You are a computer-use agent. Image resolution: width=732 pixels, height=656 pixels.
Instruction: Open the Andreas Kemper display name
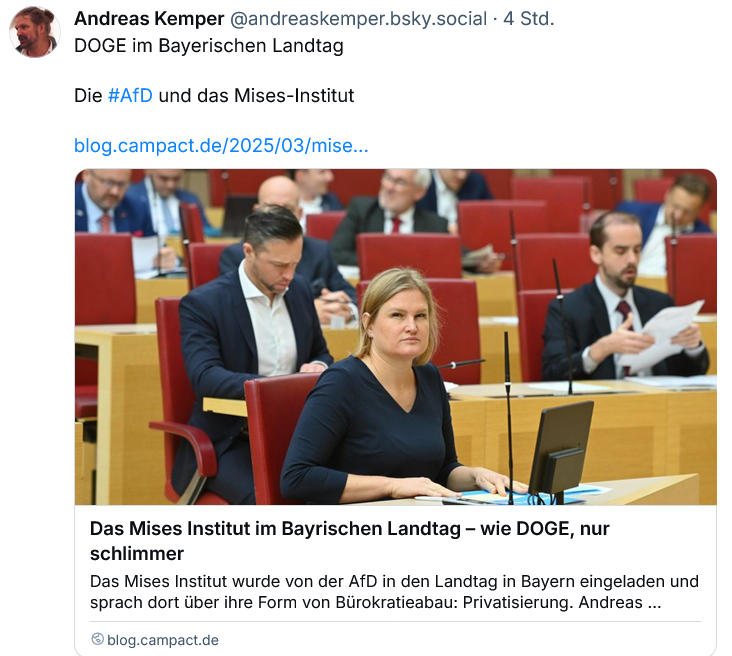click(x=149, y=19)
